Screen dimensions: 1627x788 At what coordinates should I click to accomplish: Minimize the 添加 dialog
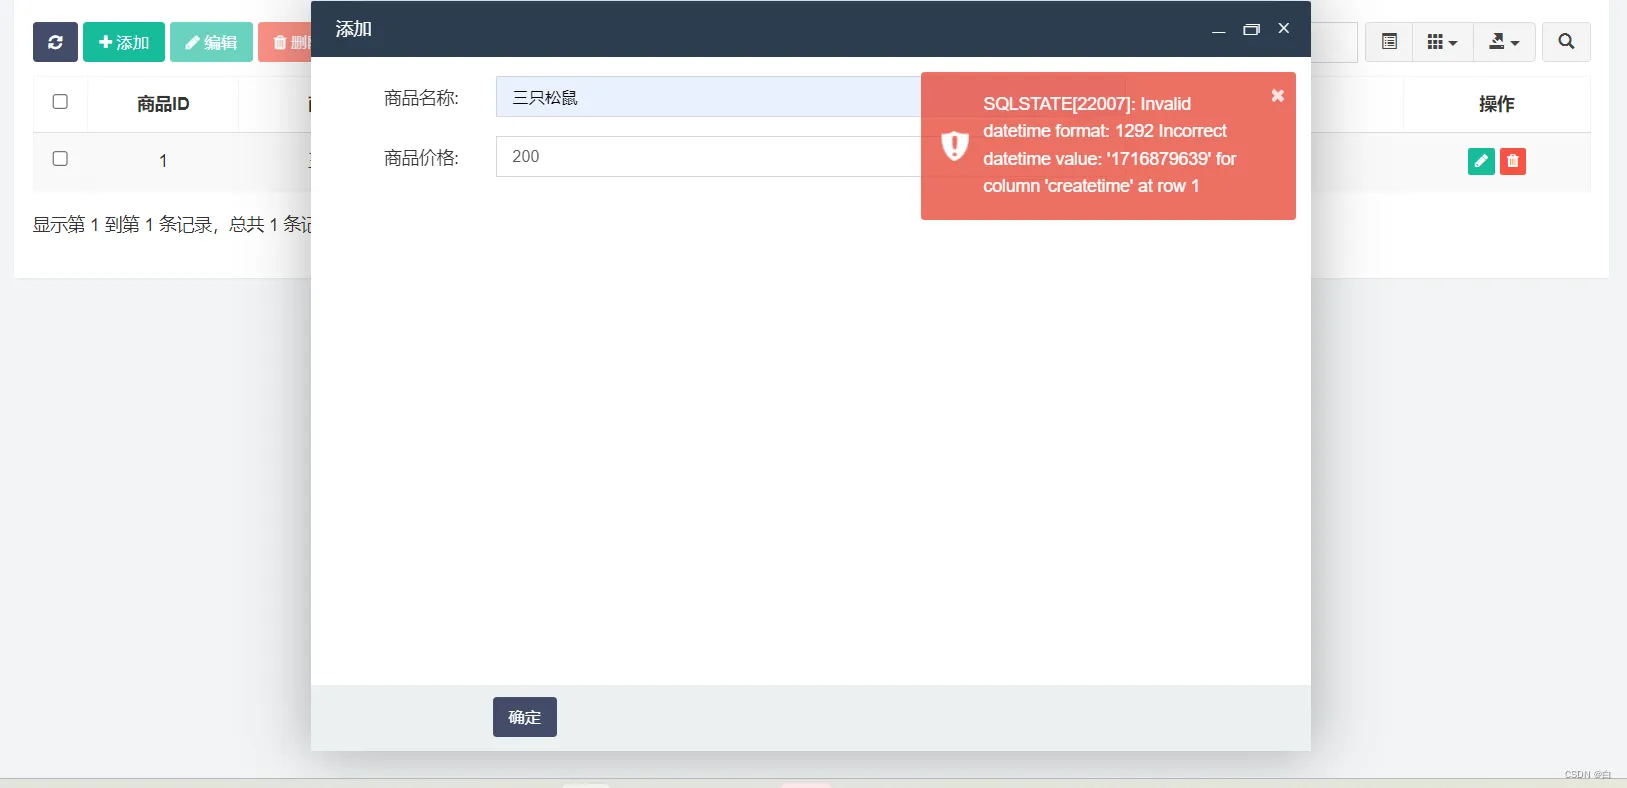[x=1218, y=29]
